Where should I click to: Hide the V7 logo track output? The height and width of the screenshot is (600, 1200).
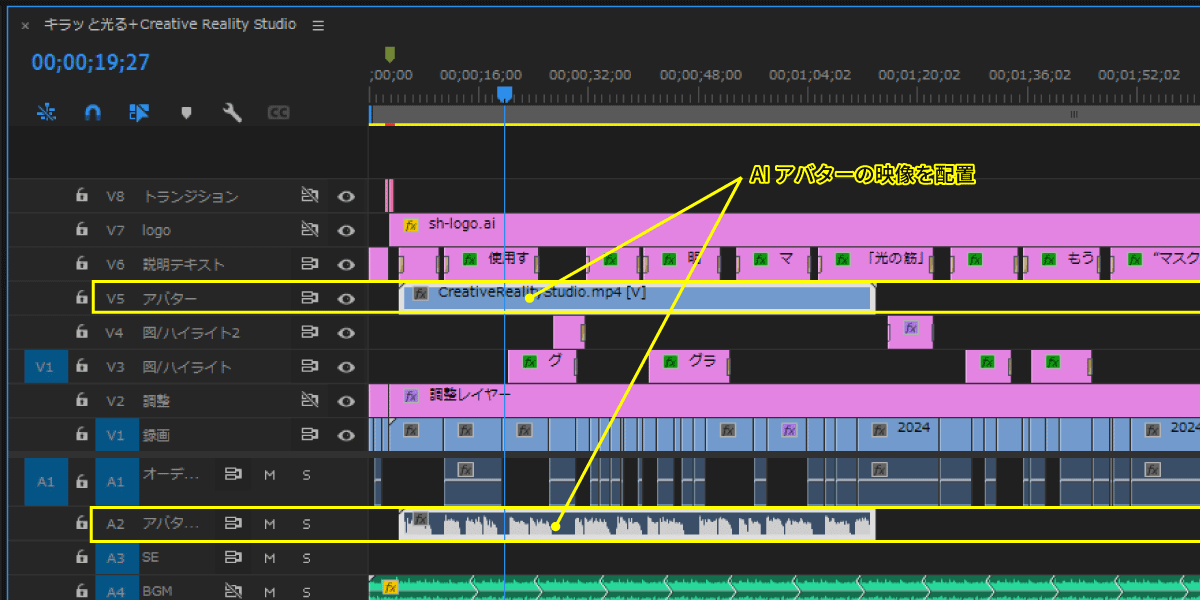346,231
